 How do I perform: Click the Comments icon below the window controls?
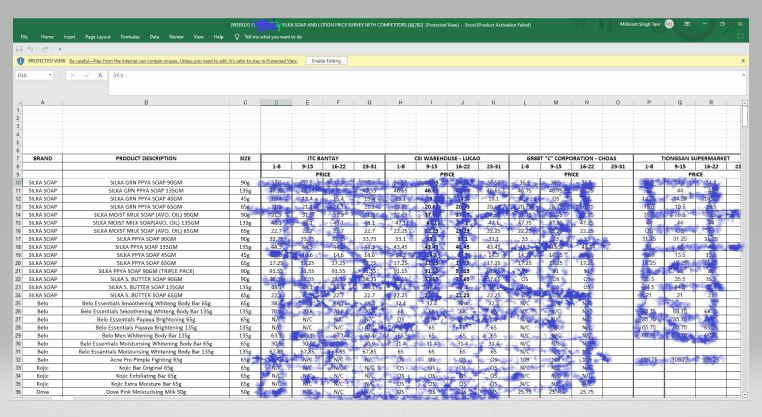tap(740, 36)
